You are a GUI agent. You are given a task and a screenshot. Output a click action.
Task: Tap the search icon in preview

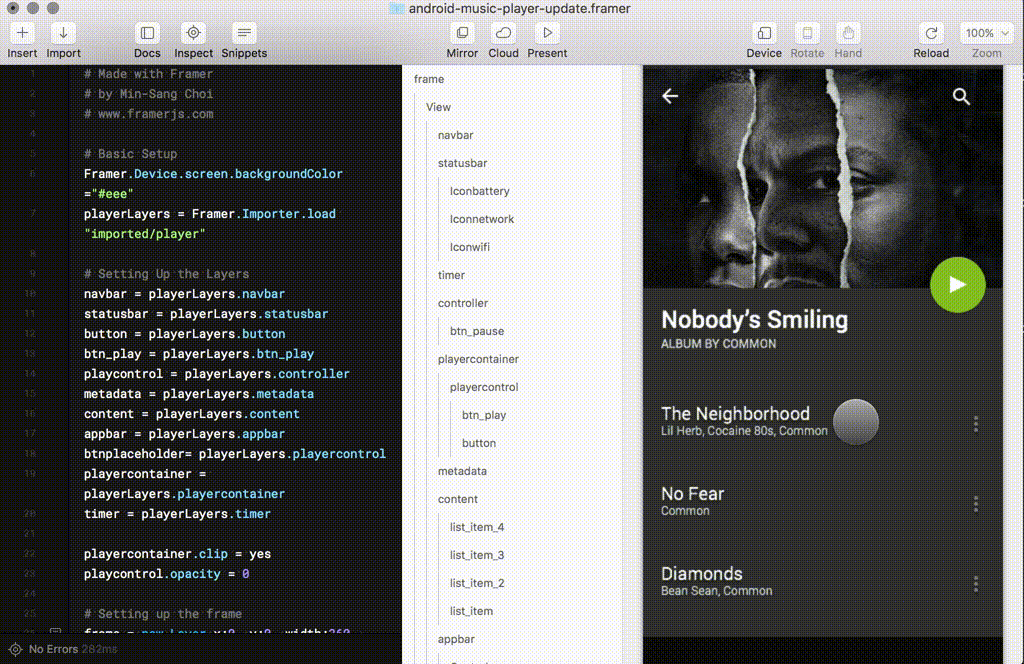[x=961, y=97]
